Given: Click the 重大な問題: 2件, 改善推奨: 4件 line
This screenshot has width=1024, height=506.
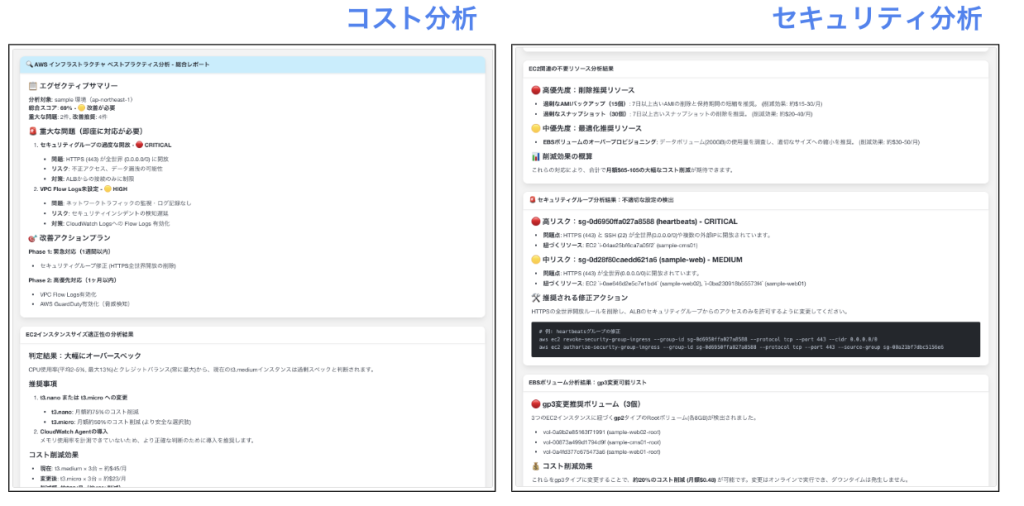Looking at the screenshot, I should pyautogui.click(x=70, y=116).
